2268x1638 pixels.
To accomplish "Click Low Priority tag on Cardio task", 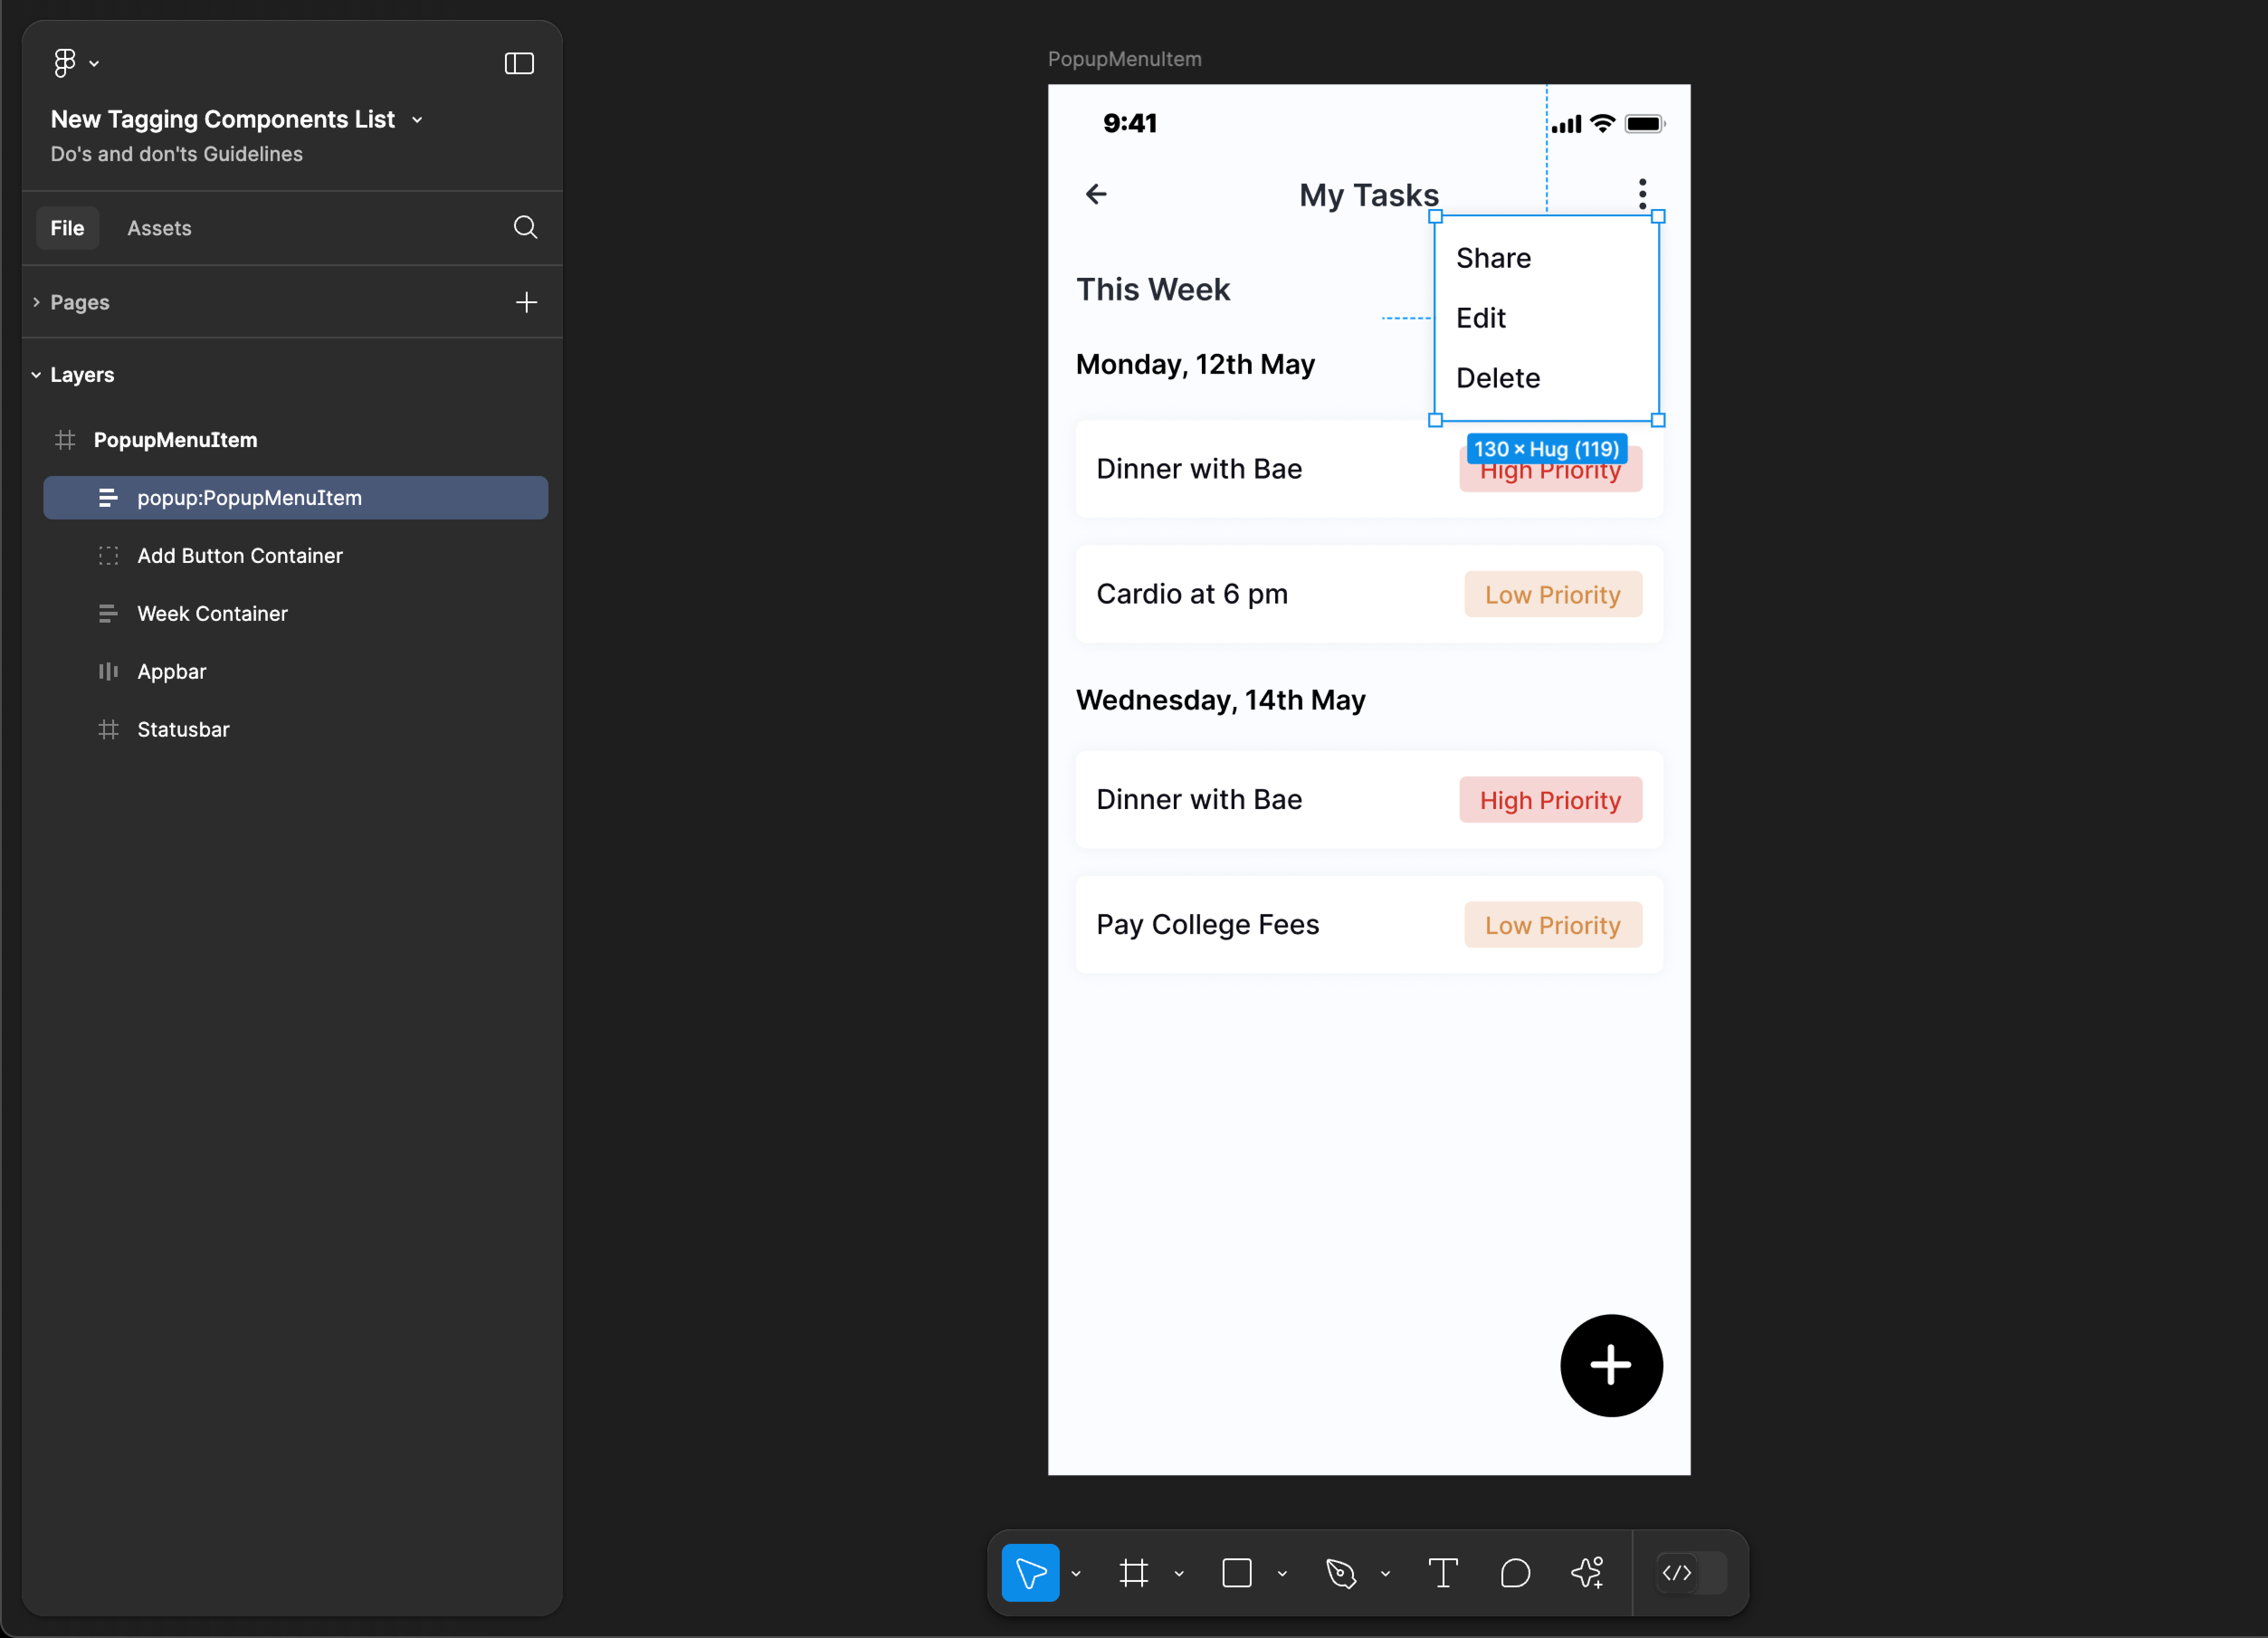I will pos(1552,594).
